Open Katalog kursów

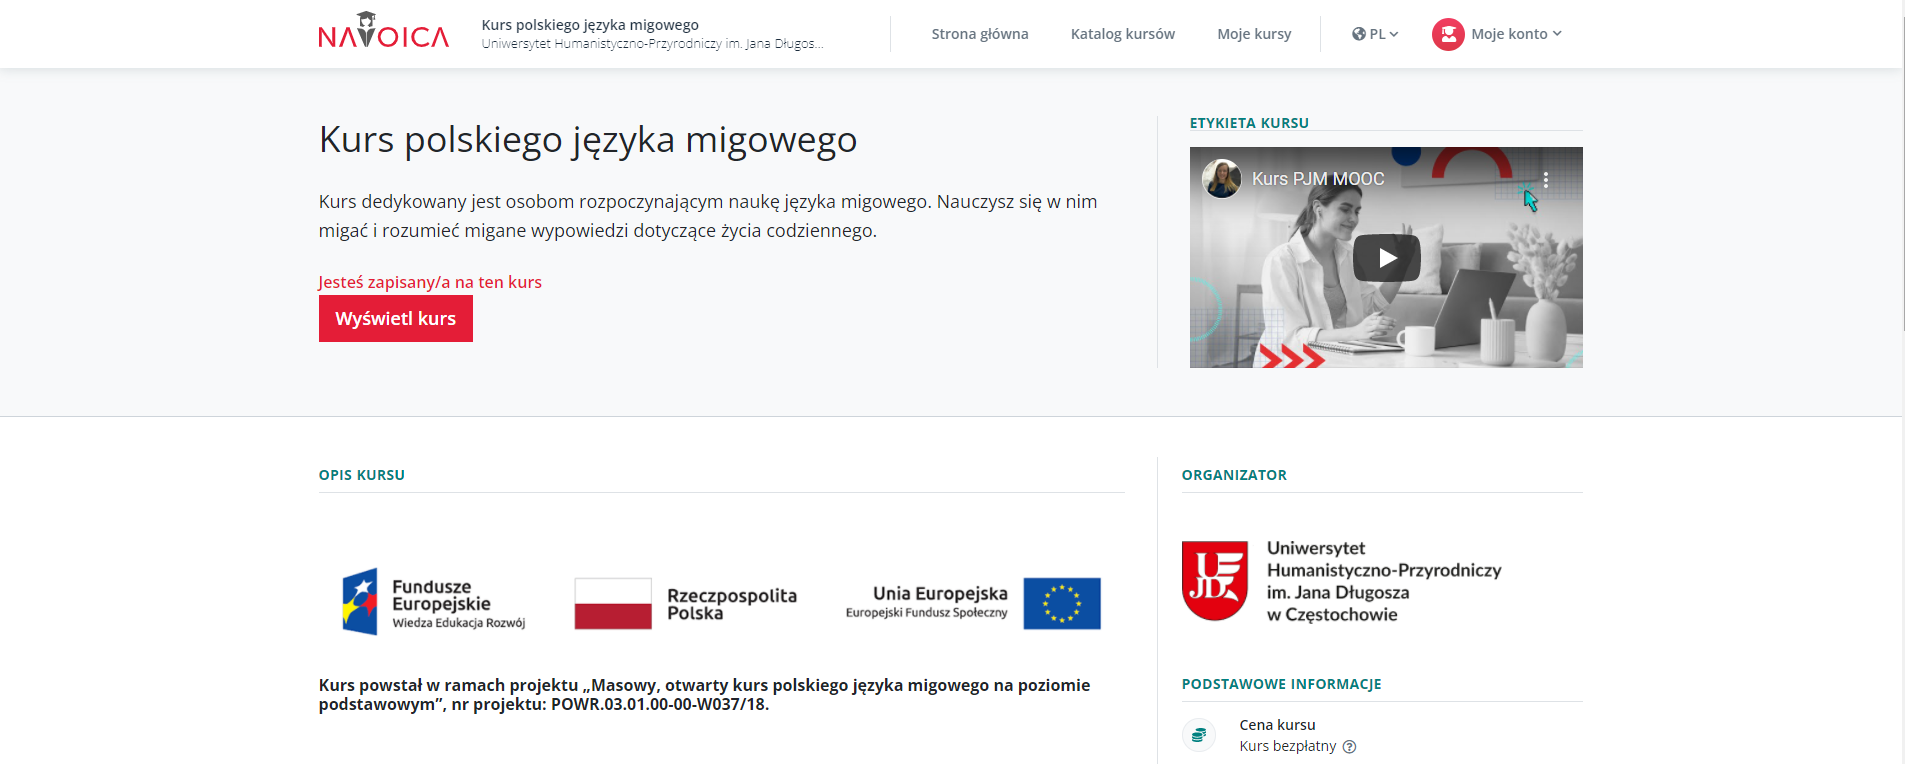[x=1122, y=34]
